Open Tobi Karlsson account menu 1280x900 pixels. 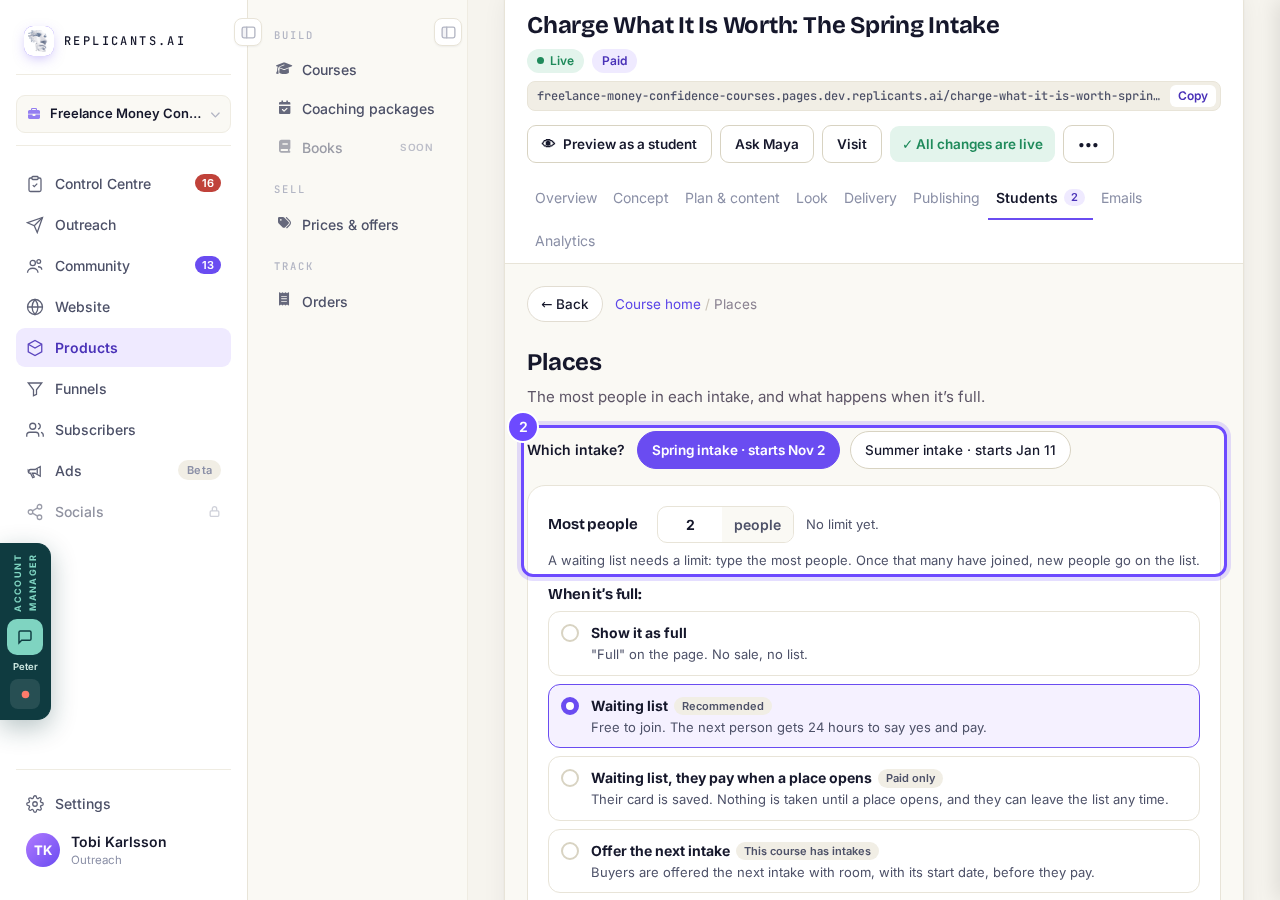point(124,850)
